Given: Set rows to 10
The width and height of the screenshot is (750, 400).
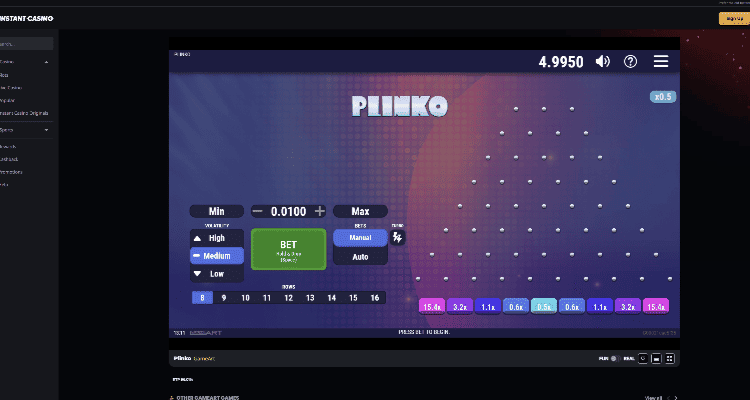Looking at the screenshot, I should [245, 298].
